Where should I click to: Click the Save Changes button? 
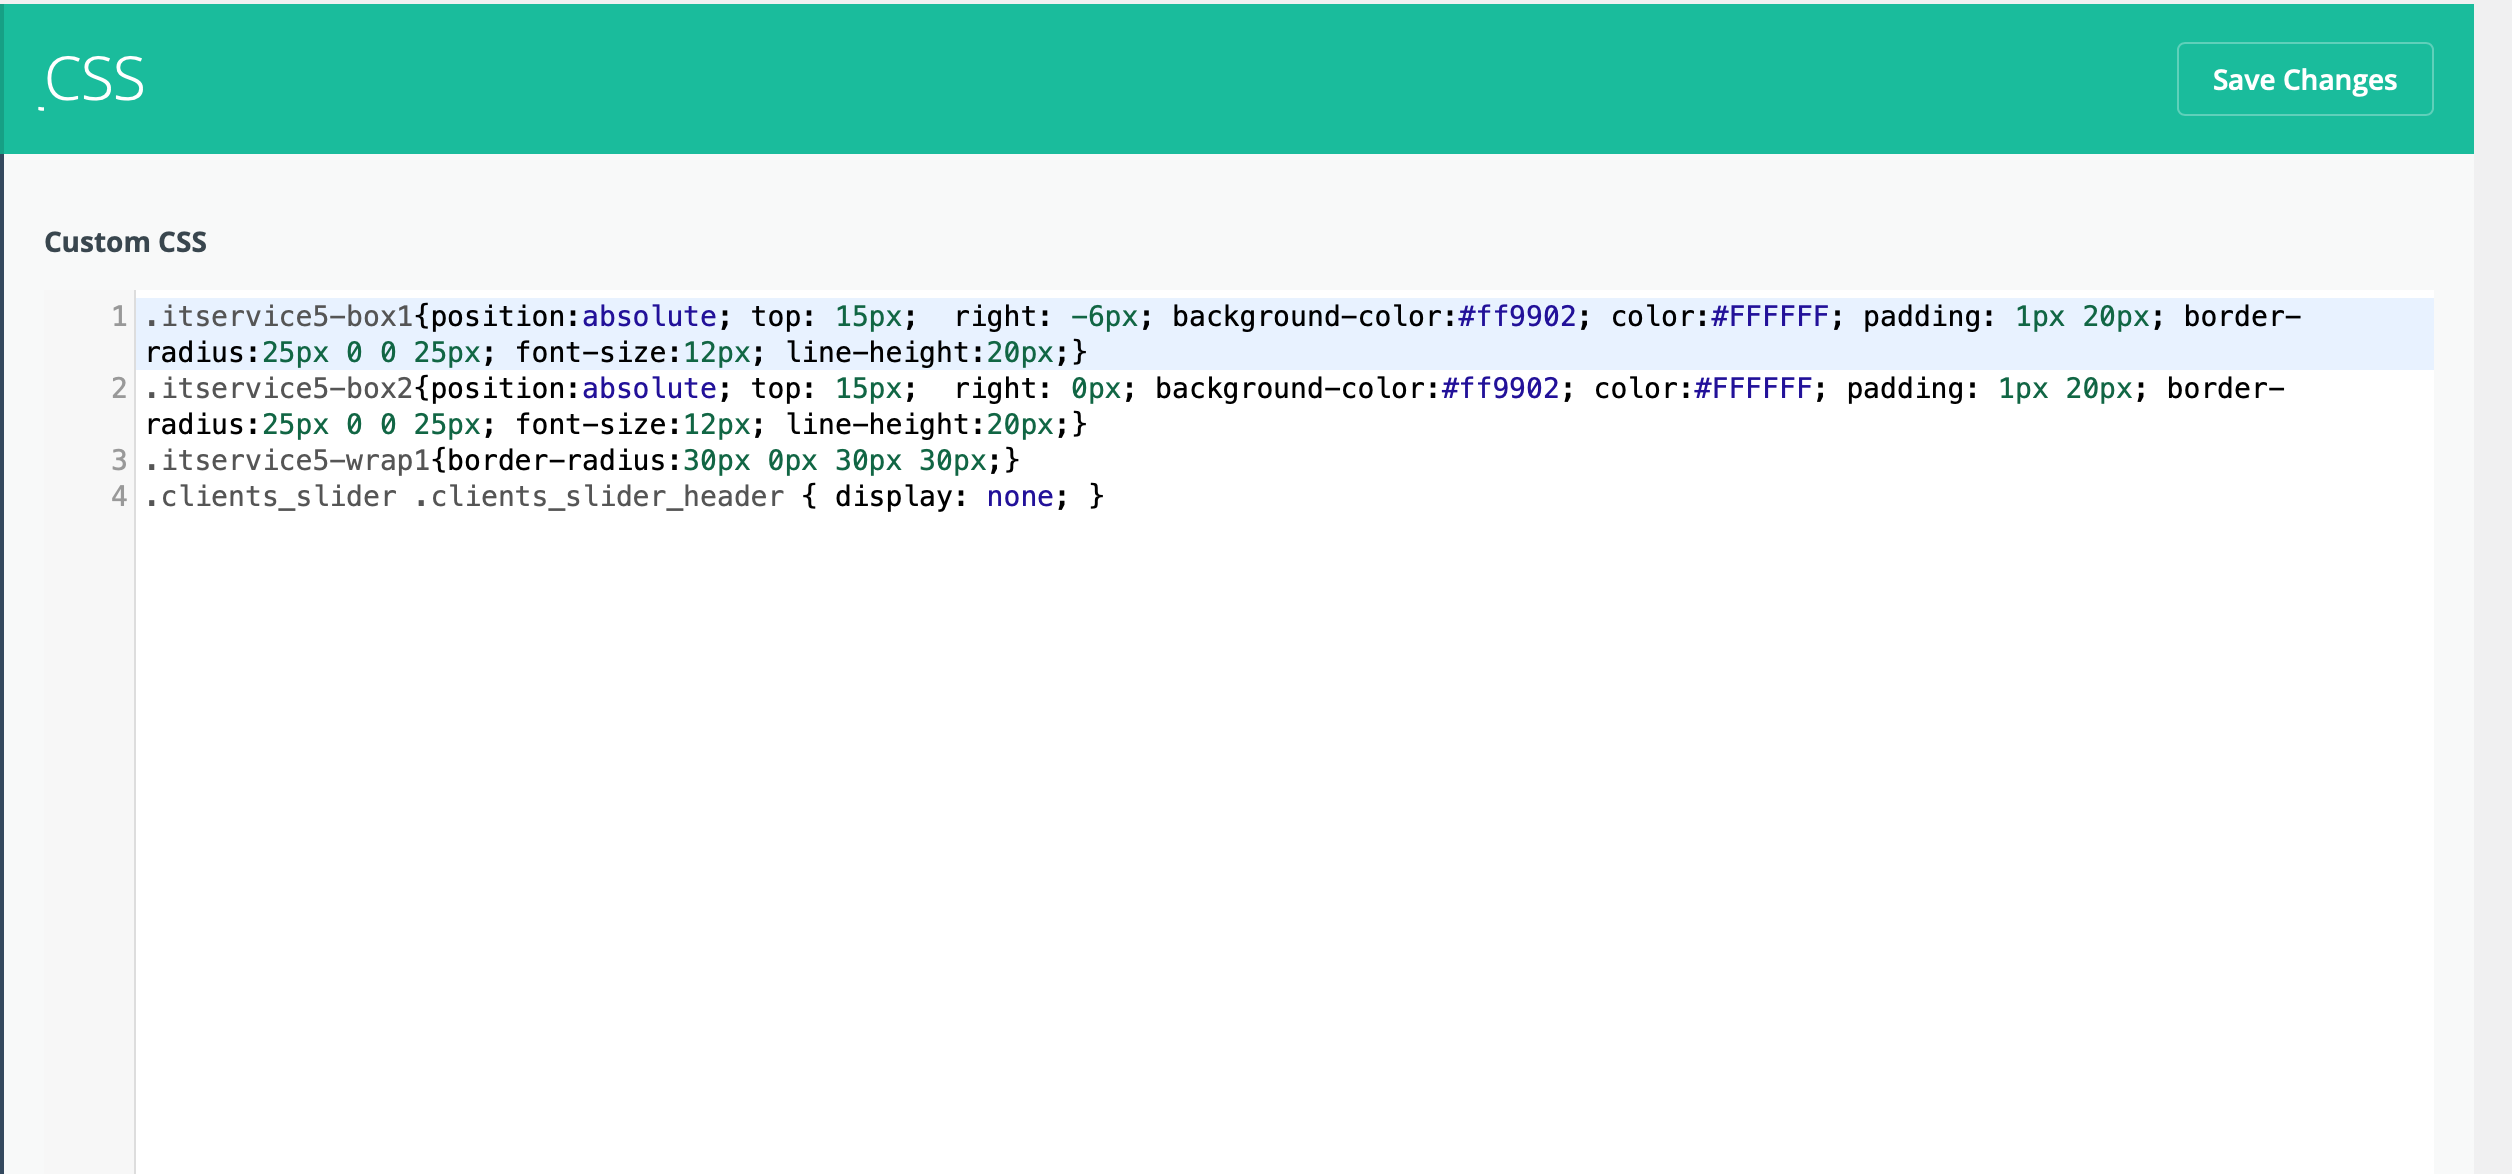2304,79
